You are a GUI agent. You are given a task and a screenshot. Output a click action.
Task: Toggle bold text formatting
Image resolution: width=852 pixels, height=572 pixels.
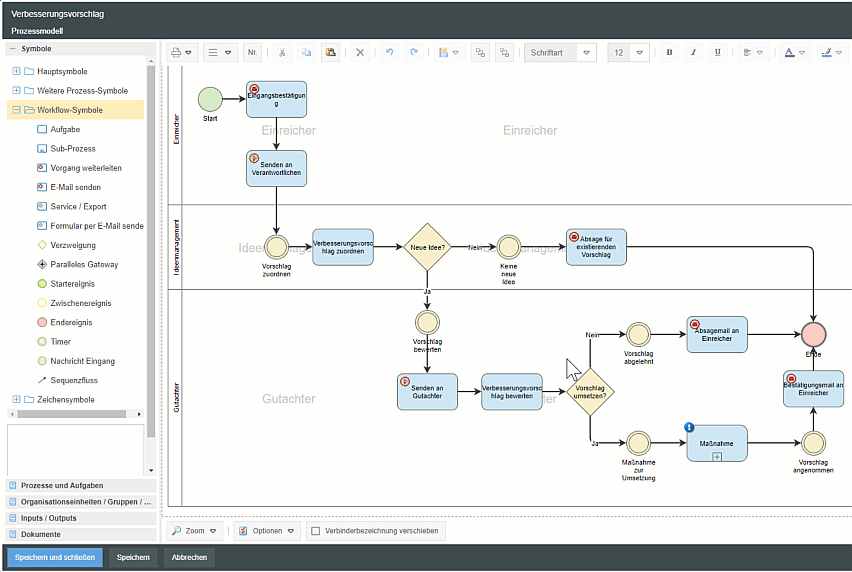669,52
